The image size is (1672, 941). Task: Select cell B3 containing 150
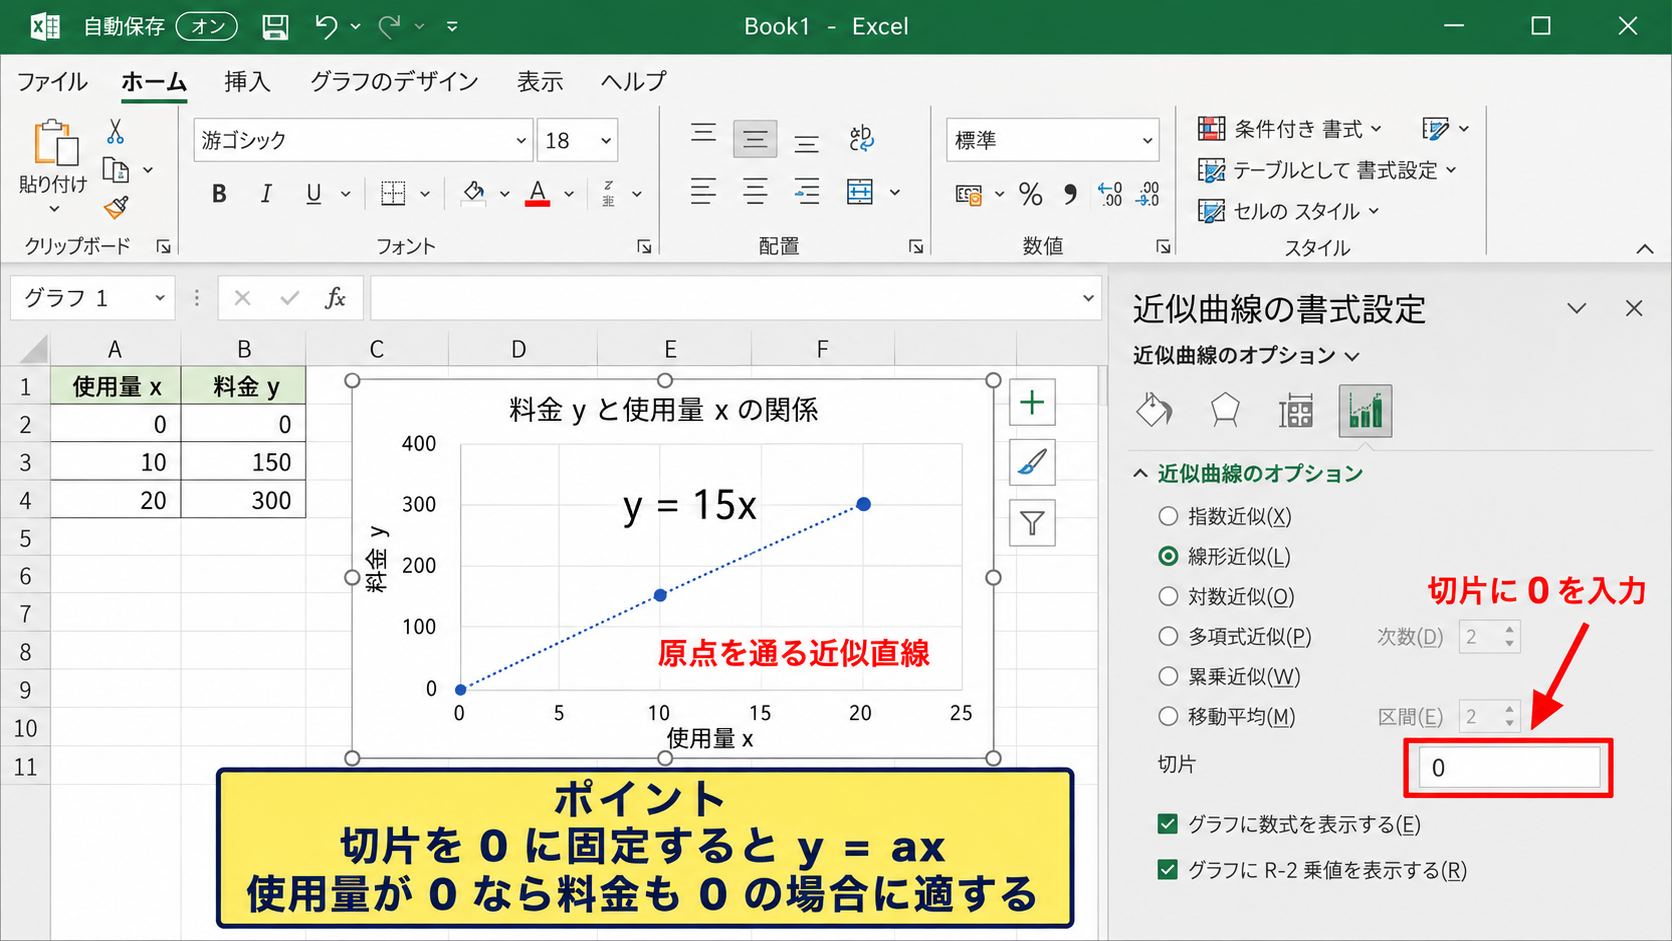tap(243, 462)
